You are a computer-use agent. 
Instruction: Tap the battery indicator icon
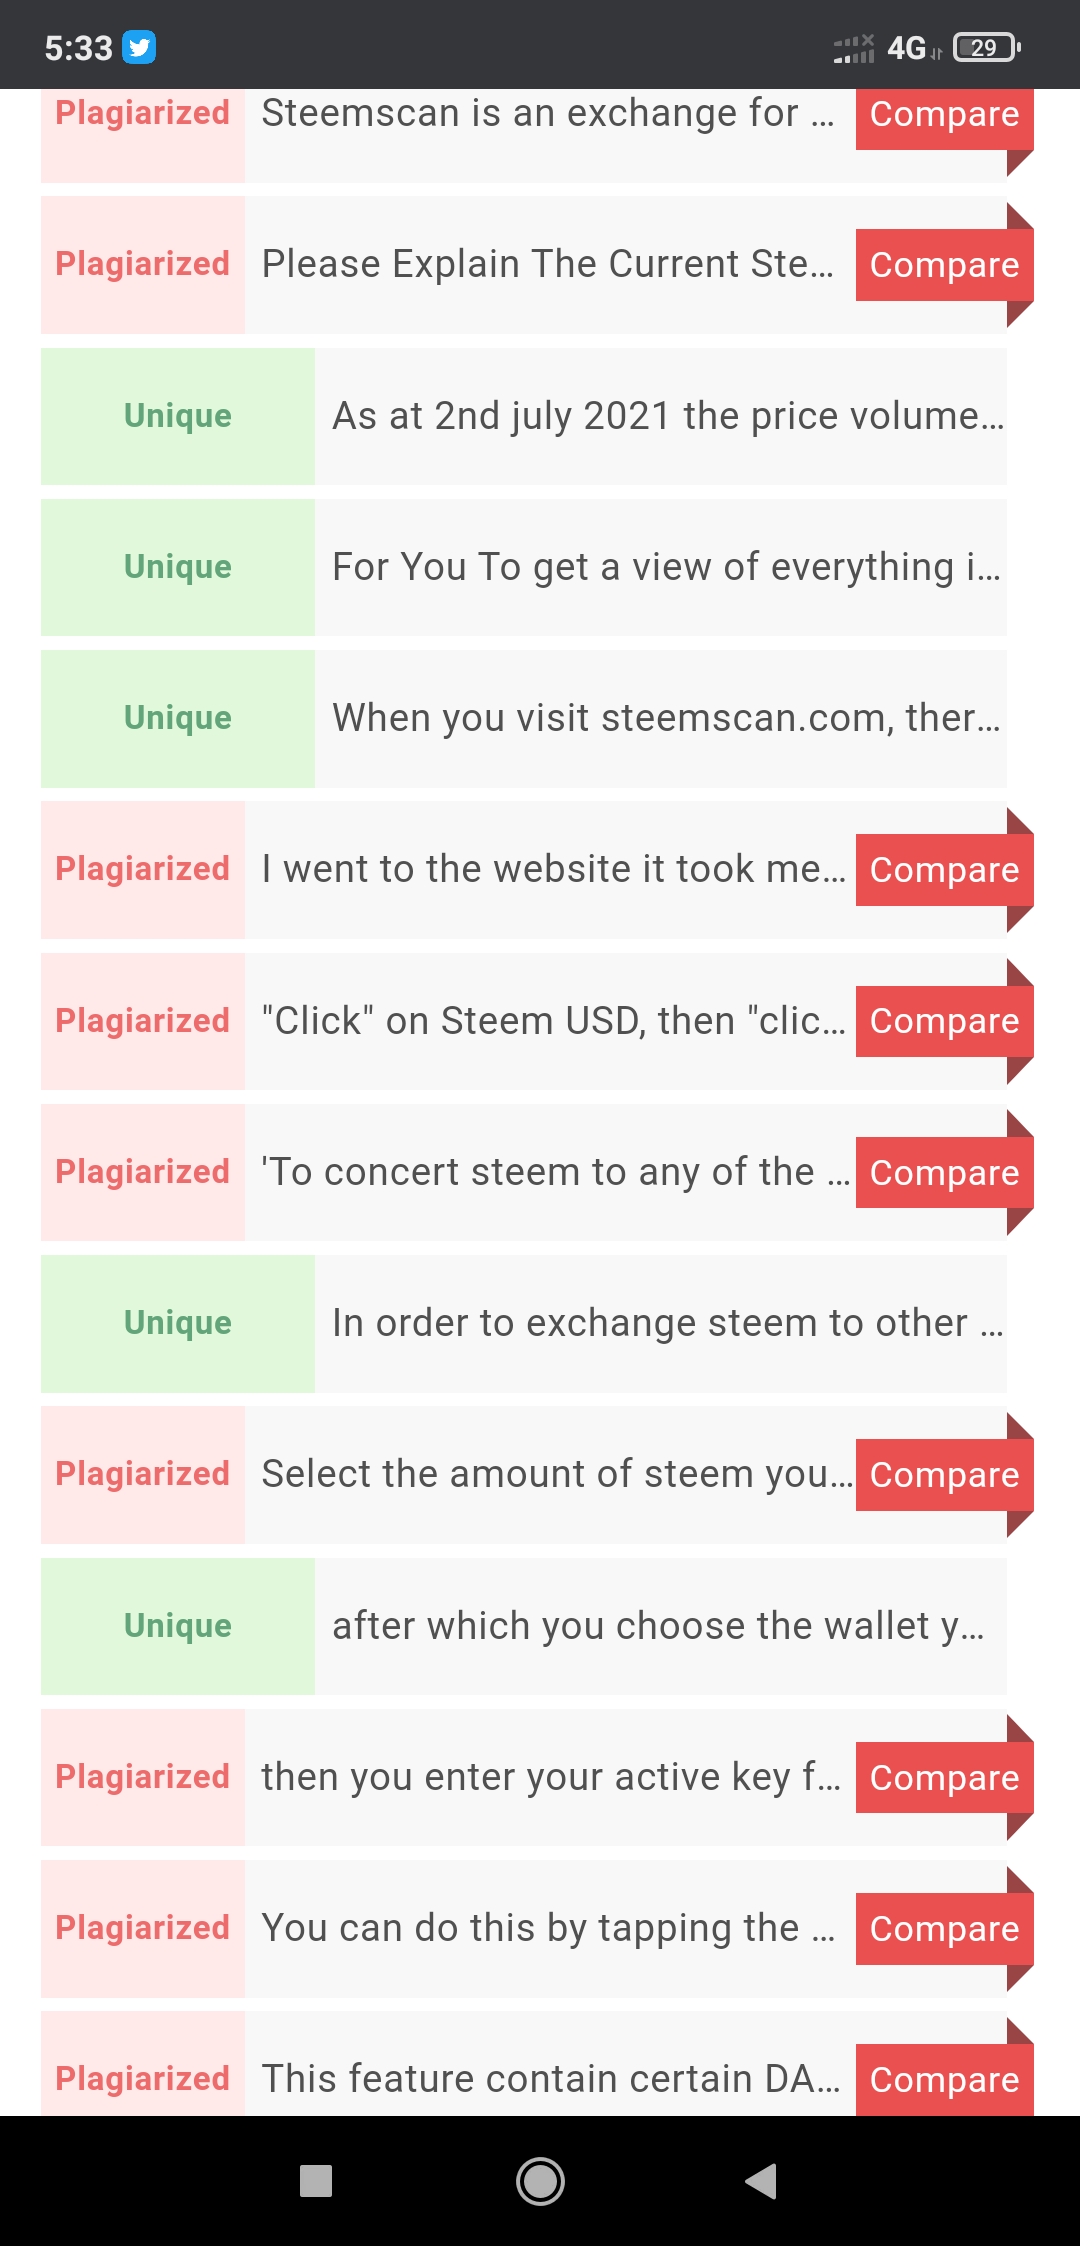point(987,47)
